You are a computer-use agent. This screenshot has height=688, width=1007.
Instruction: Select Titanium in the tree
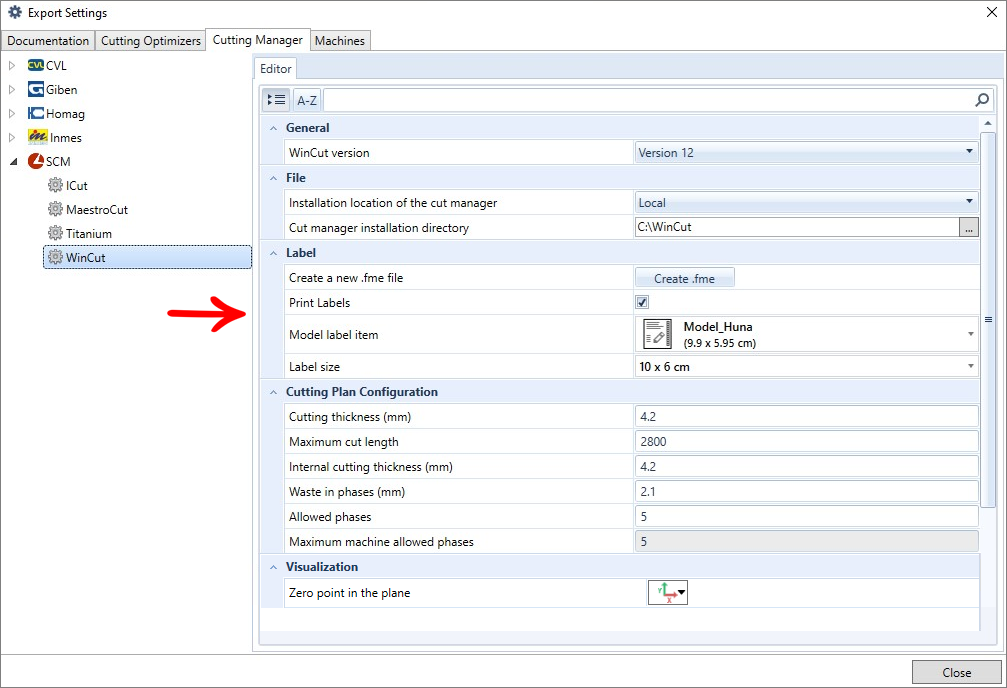(x=89, y=234)
